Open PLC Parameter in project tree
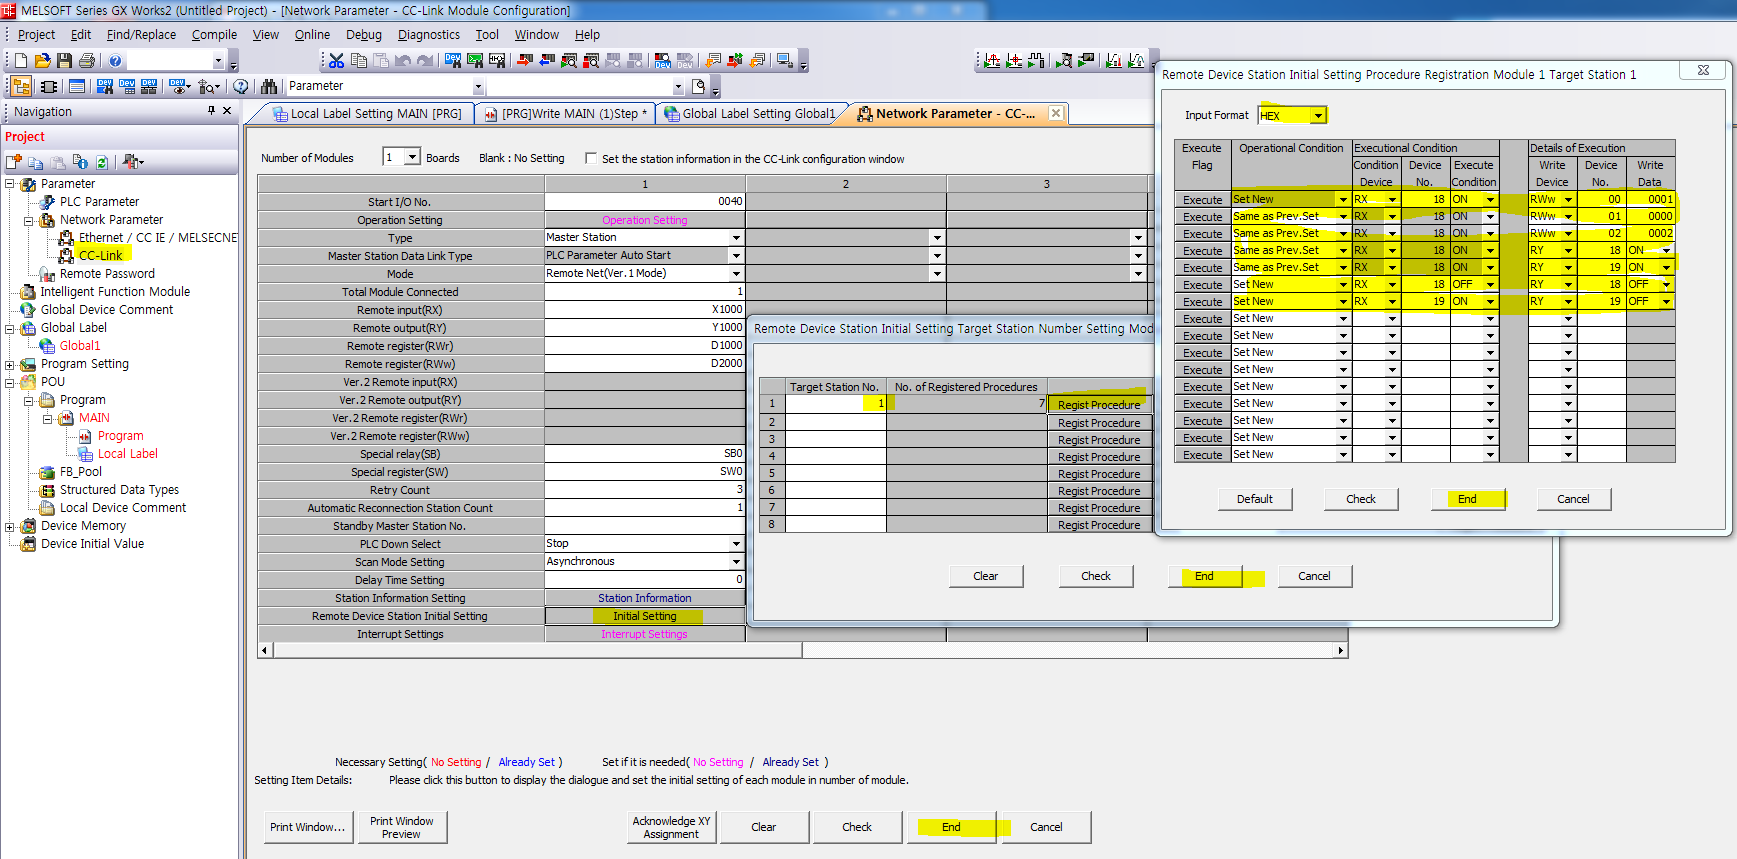Screen dimensions: 1737x859 click(99, 202)
